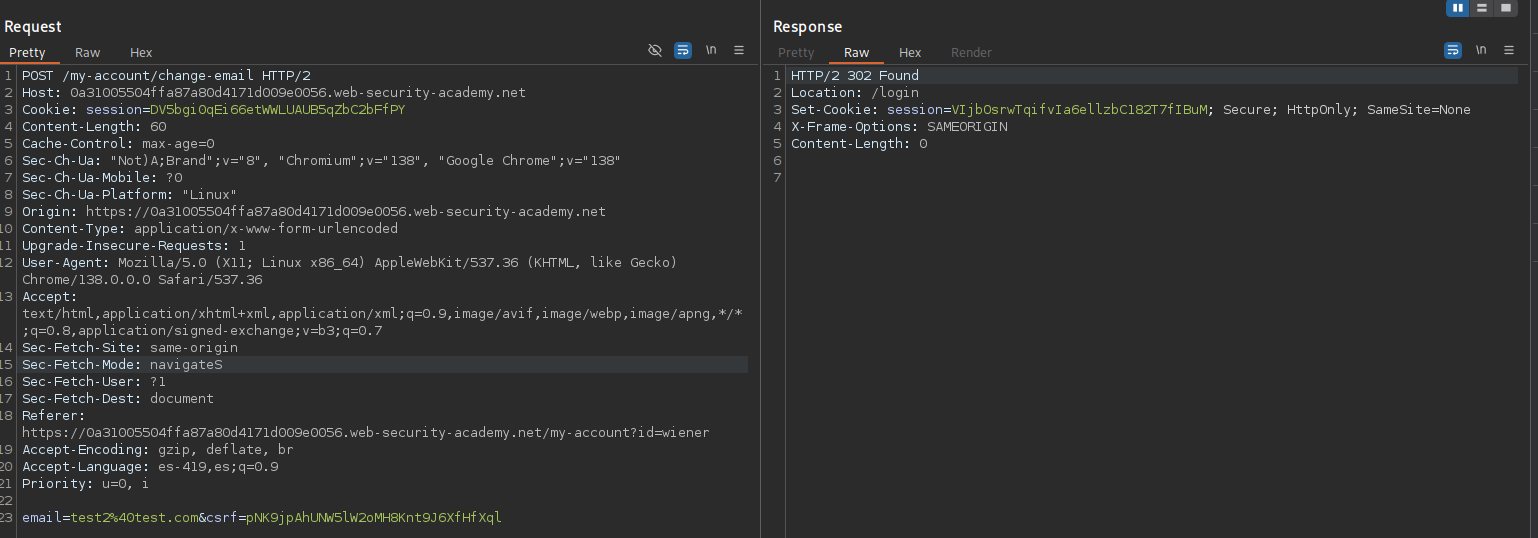Viewport: 1538px width, 538px height.
Task: Select the Request Pretty tab
Action: [27, 52]
